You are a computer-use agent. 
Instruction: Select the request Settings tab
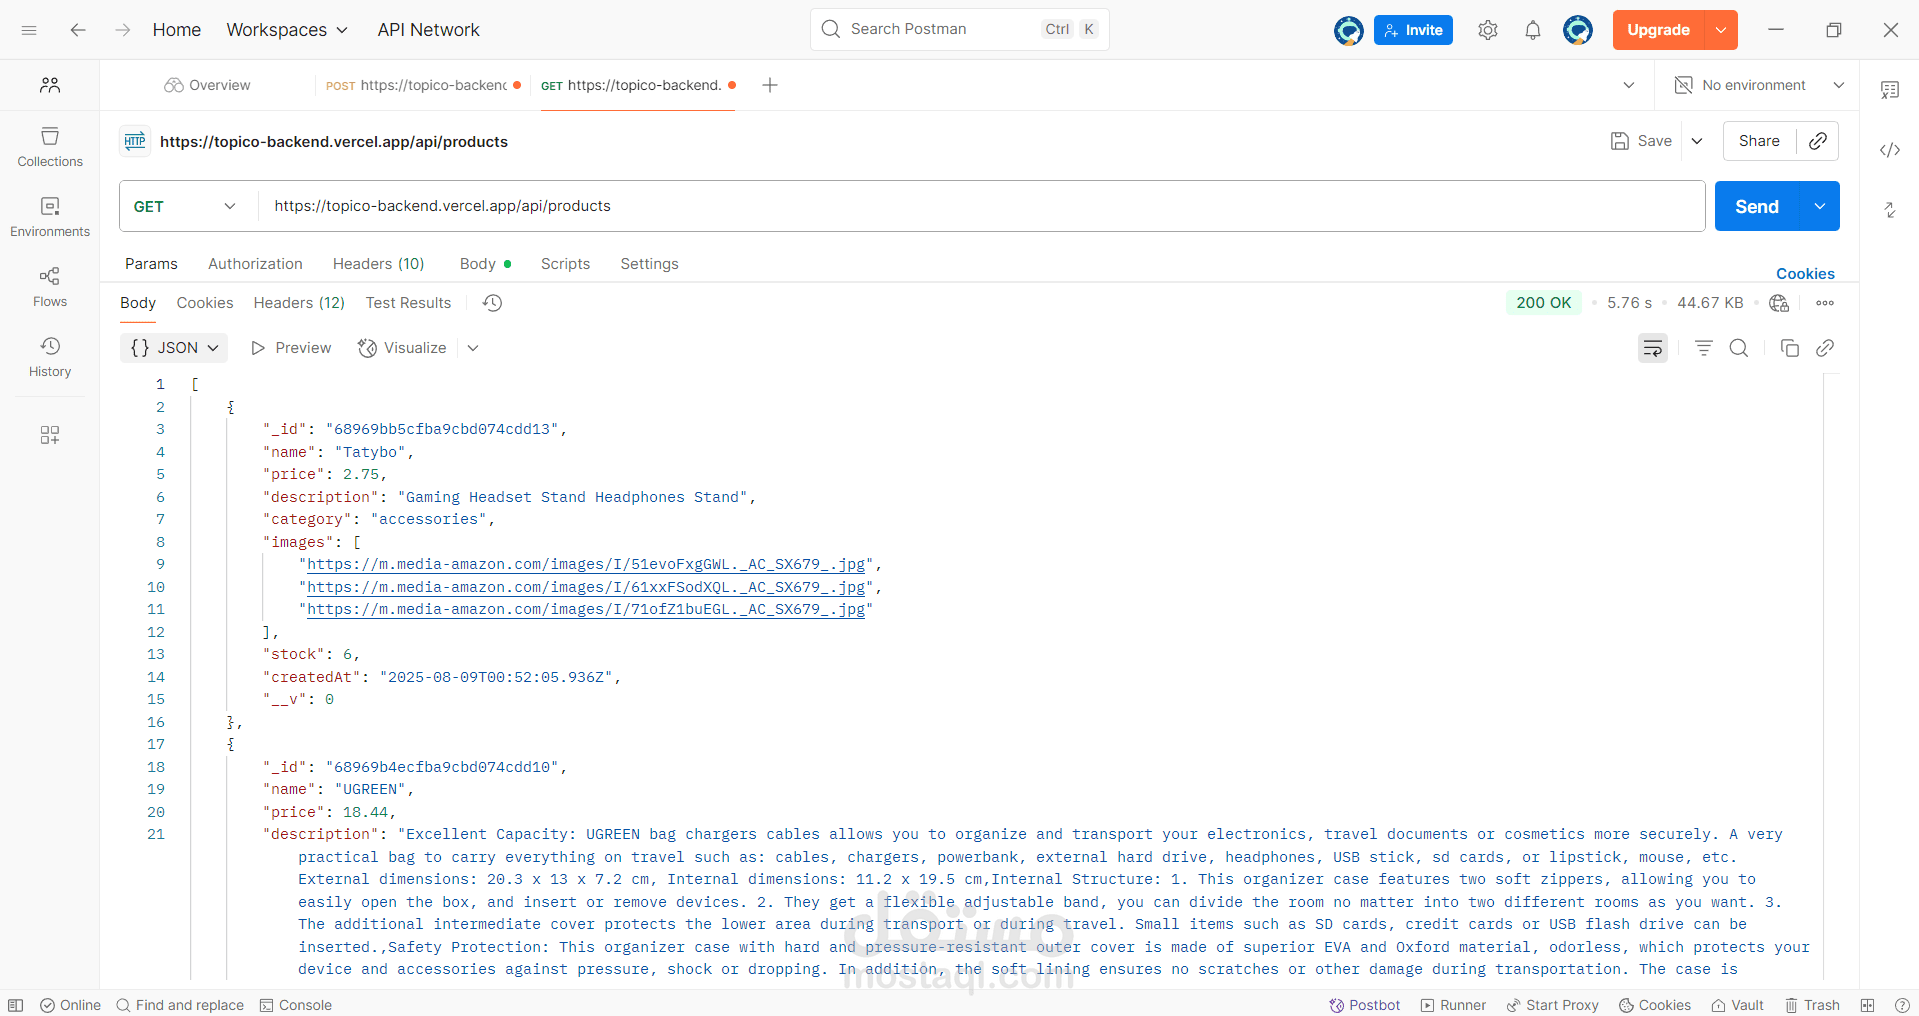tap(649, 264)
